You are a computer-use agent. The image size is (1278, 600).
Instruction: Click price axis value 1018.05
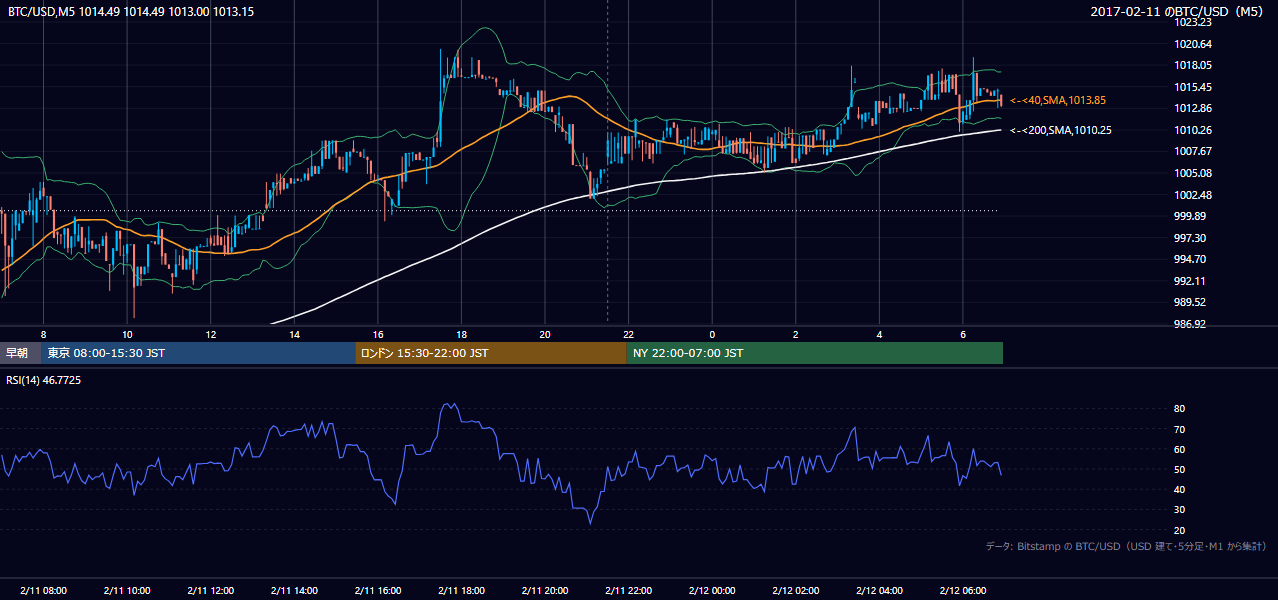coord(1195,65)
